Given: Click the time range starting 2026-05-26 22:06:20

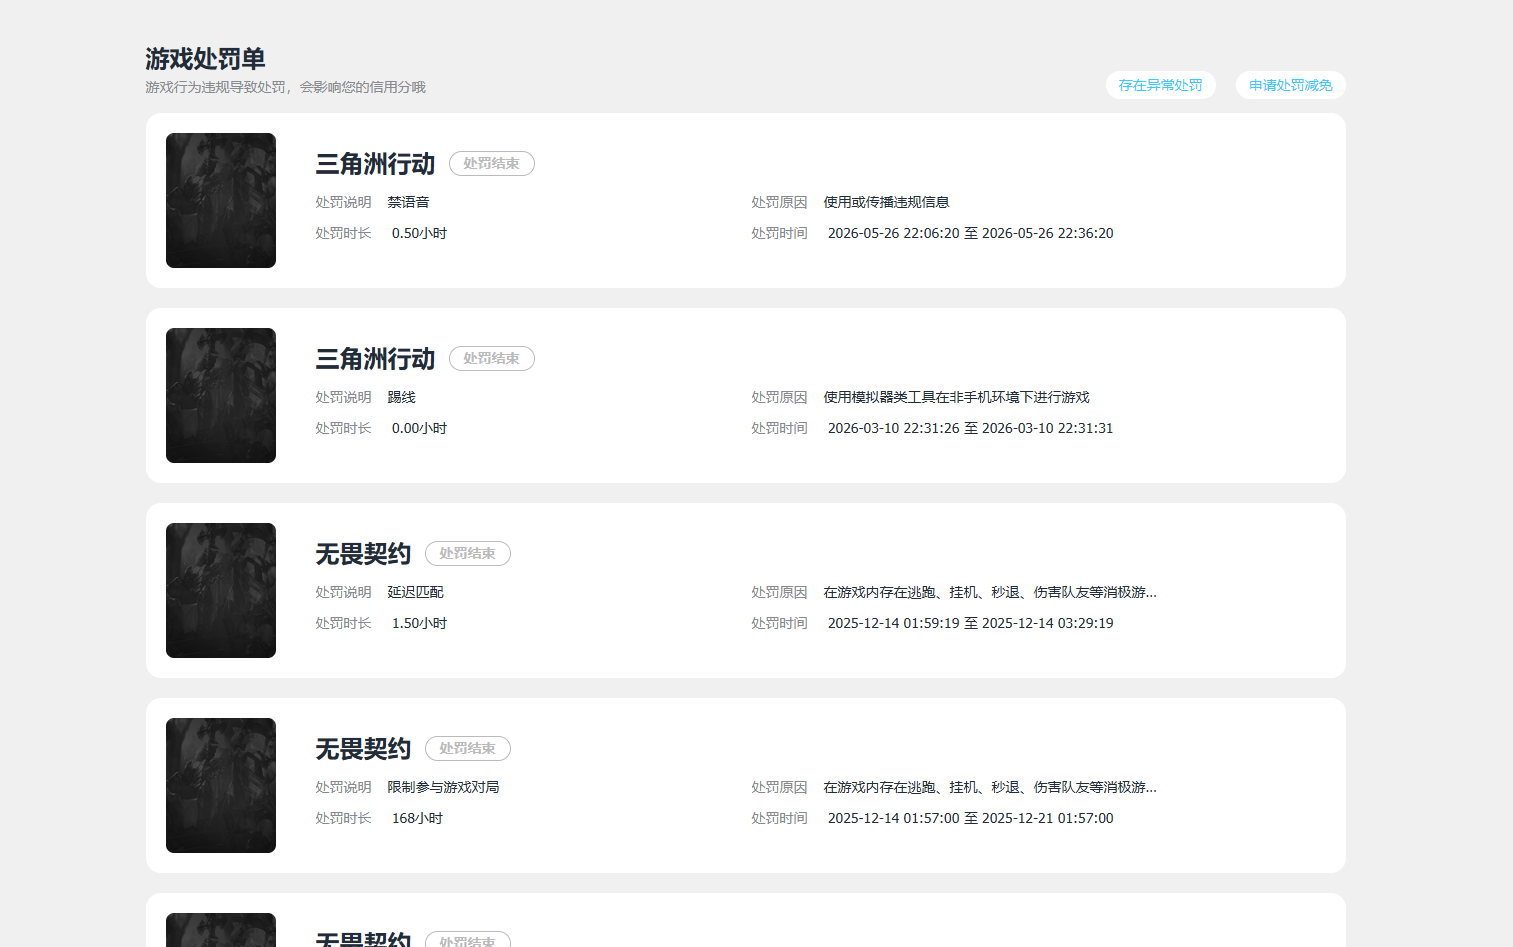Looking at the screenshot, I should [x=970, y=233].
